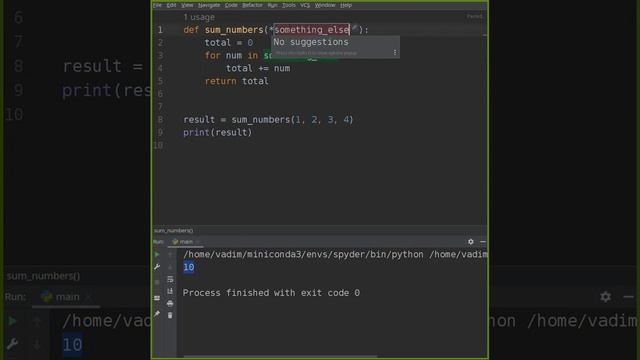Click line number 1 in front editor gutter

click(160, 30)
